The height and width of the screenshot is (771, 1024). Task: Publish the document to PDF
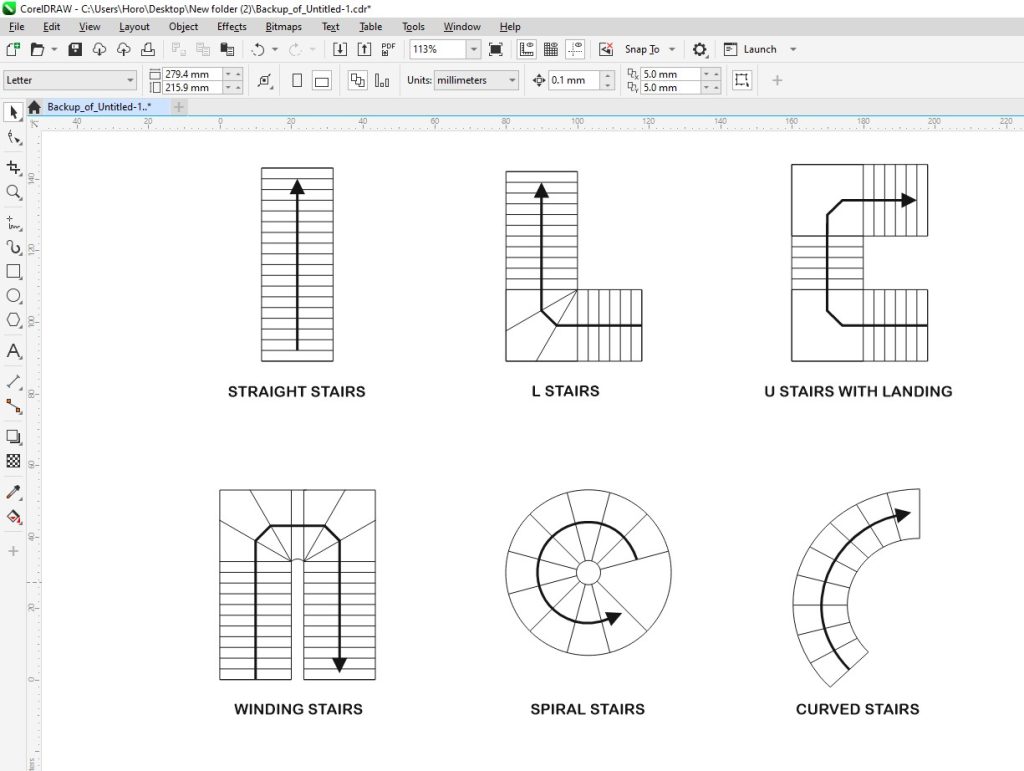click(388, 48)
